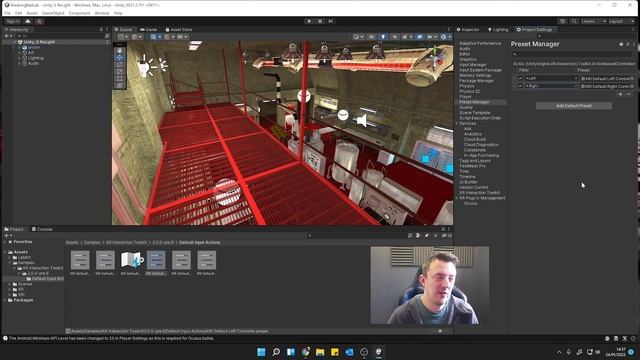The image size is (640, 360).
Task: Open the Gizmos dropdown in scene toolbar
Action: click(445, 37)
